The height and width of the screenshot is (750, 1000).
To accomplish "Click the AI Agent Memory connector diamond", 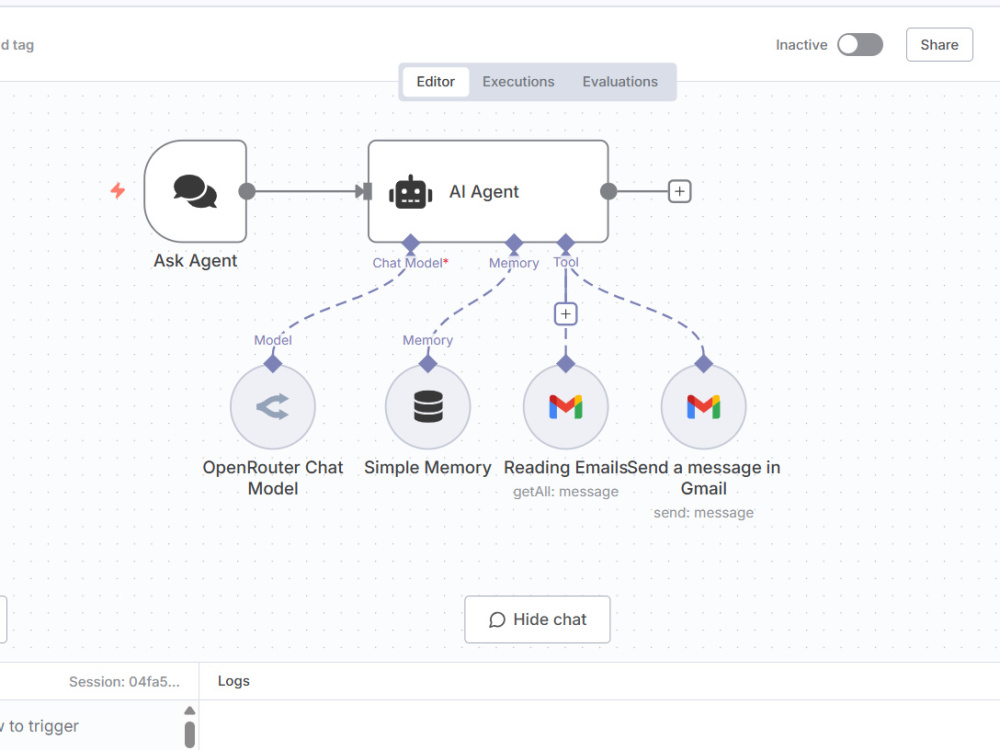I will point(514,243).
